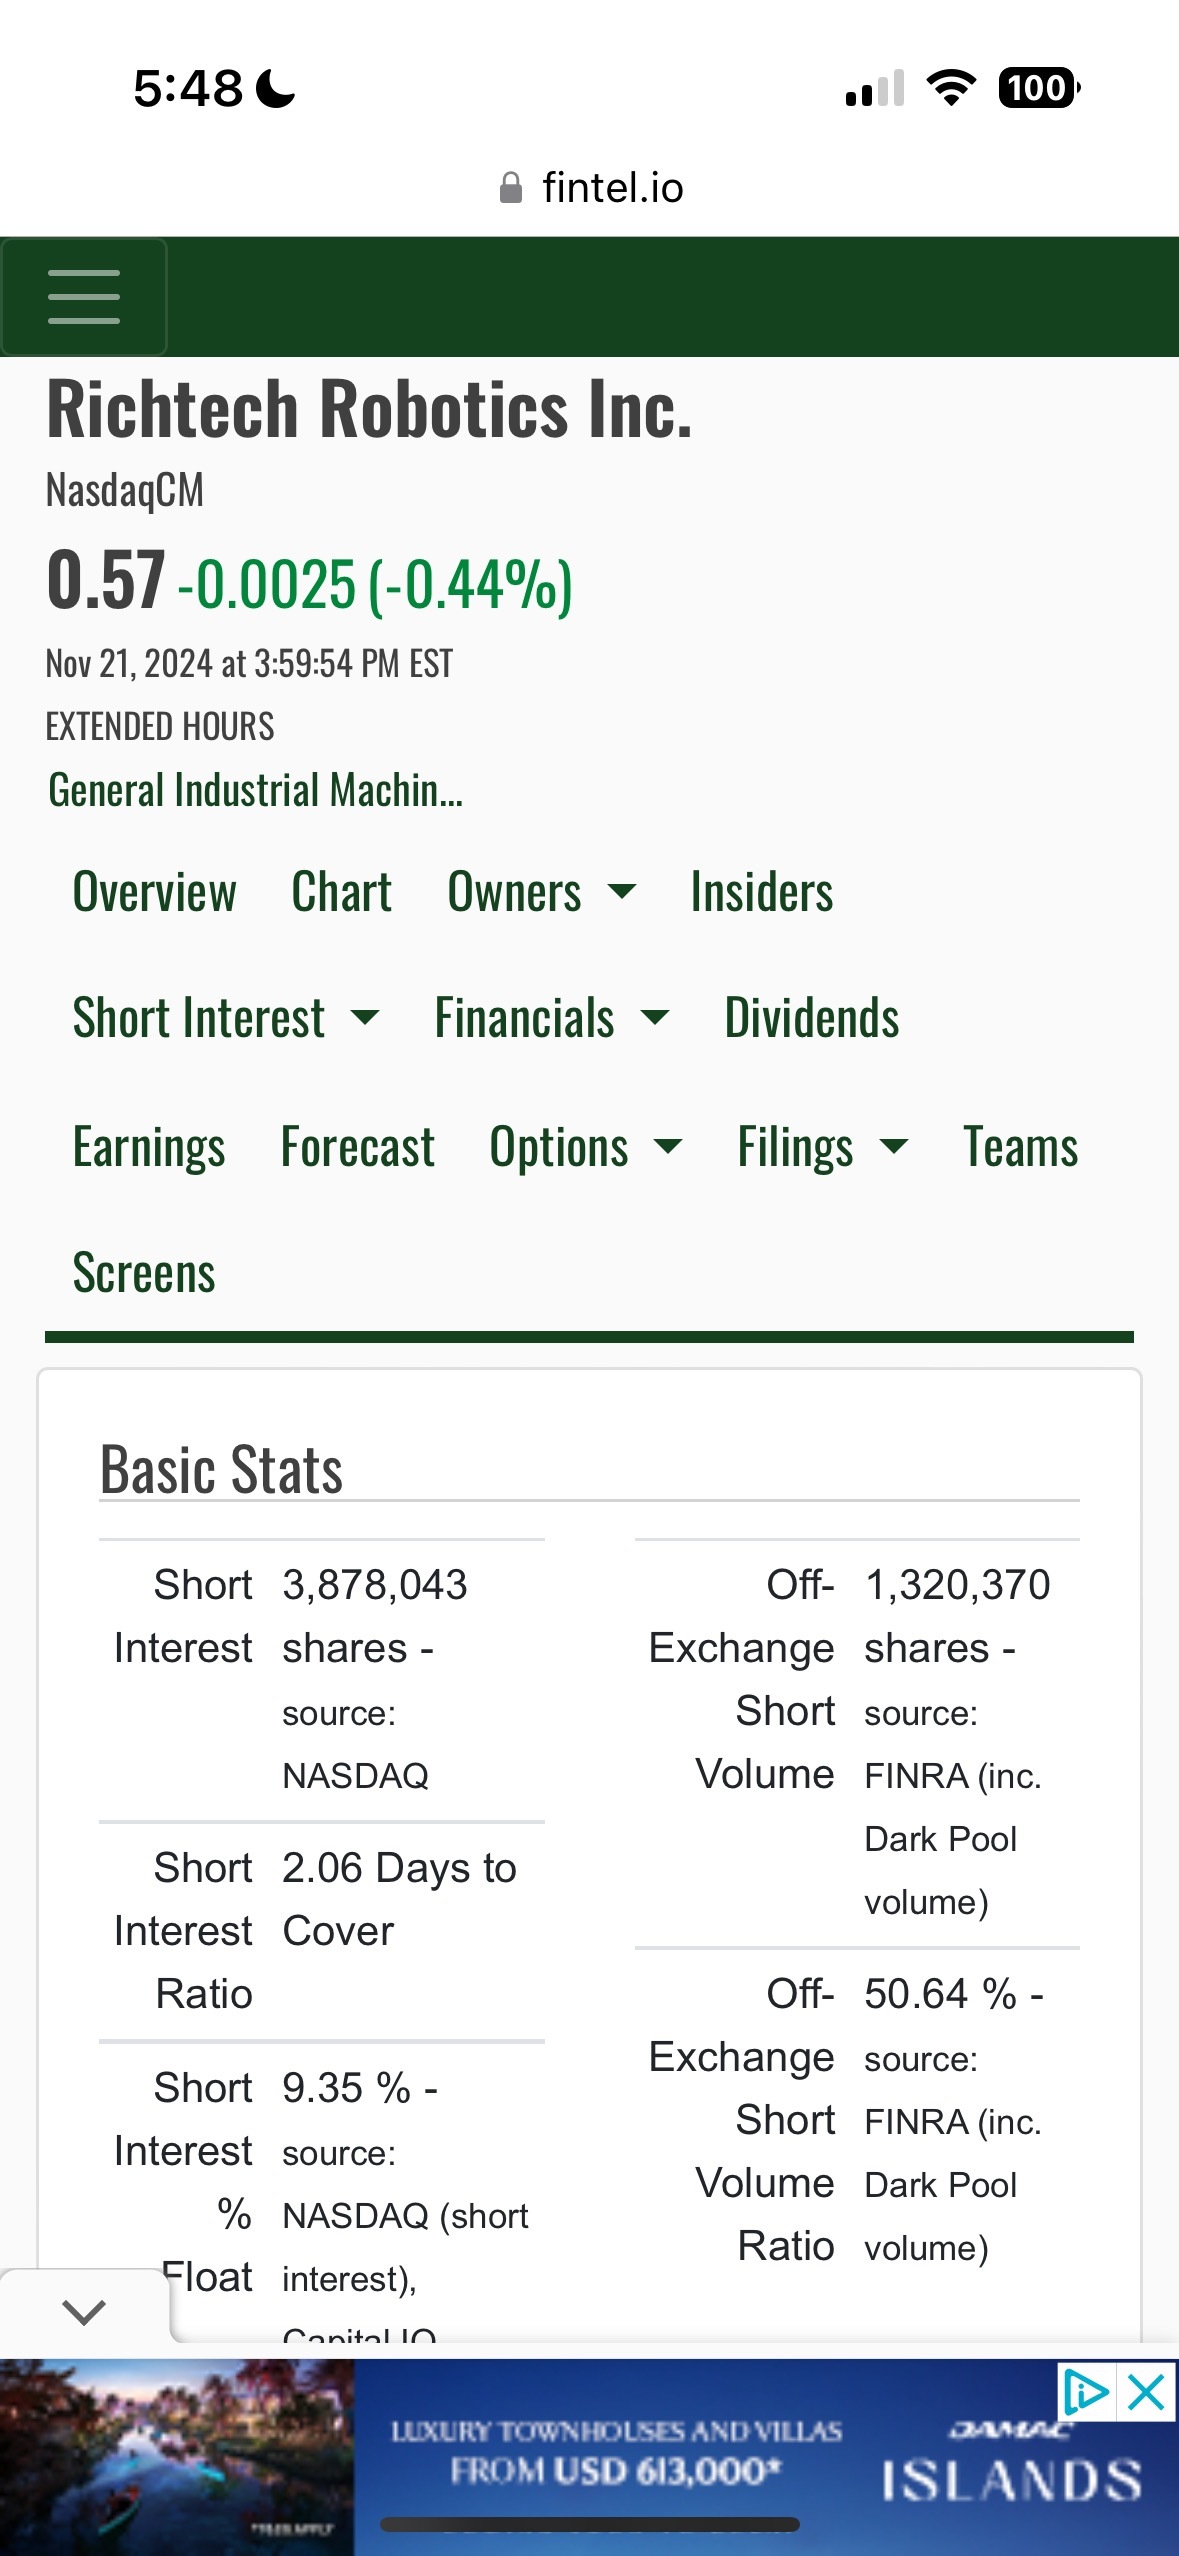
Task: Select the EXTENDED HOURS label
Action: pos(160,726)
